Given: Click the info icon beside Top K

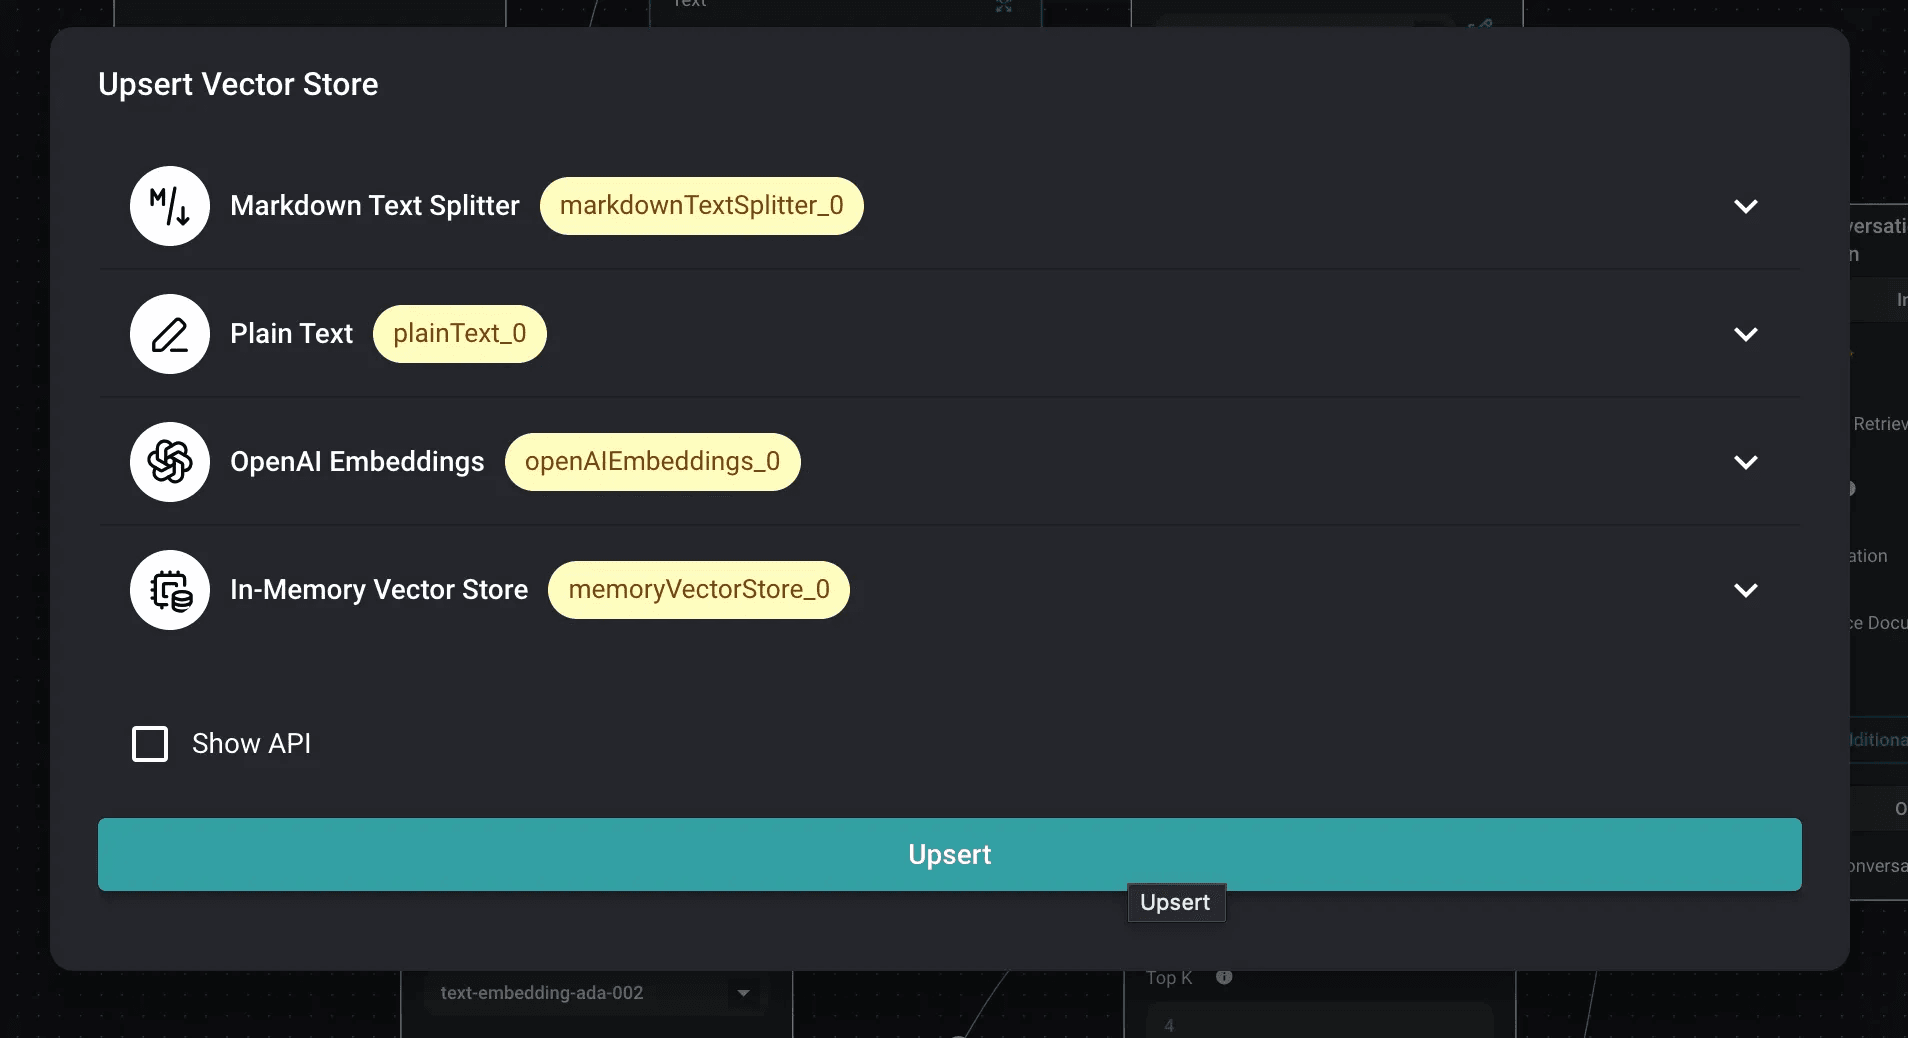Looking at the screenshot, I should [x=1224, y=977].
